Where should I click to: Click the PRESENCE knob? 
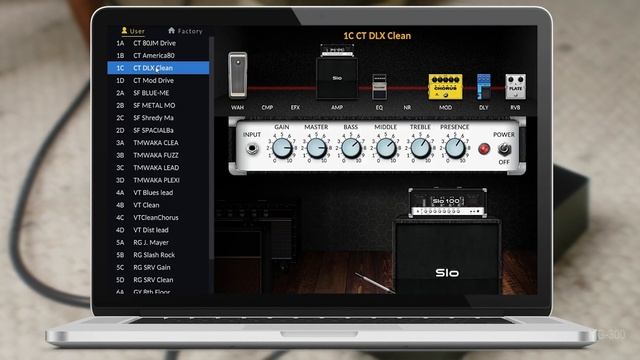455,148
